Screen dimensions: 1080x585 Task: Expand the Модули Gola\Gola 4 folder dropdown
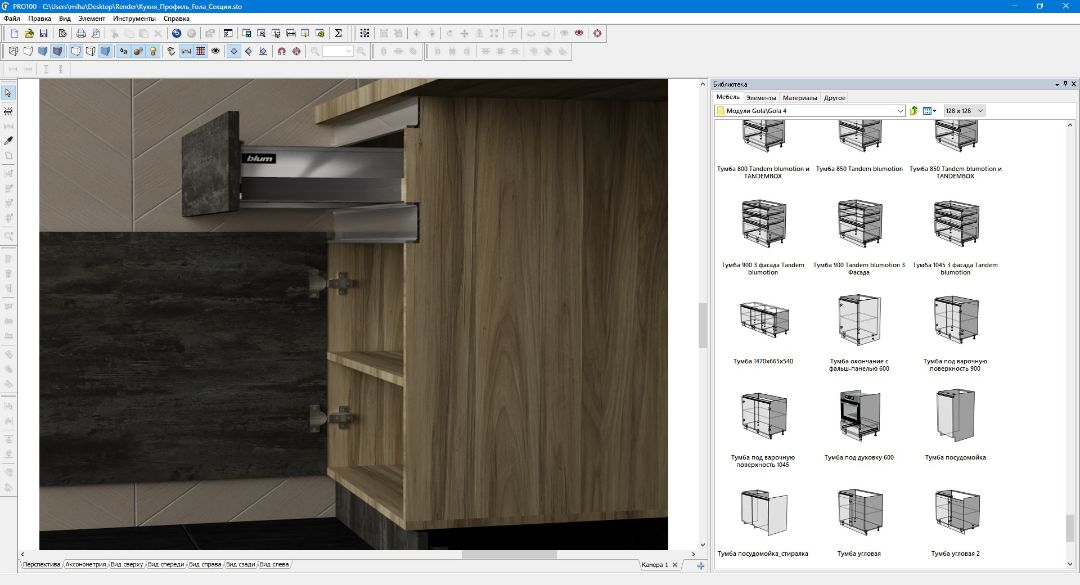900,111
